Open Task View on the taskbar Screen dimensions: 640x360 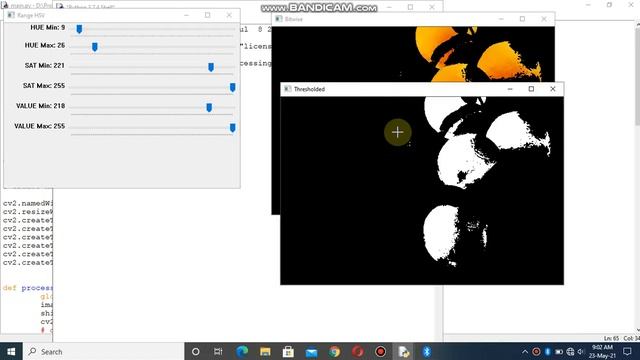click(x=218, y=351)
